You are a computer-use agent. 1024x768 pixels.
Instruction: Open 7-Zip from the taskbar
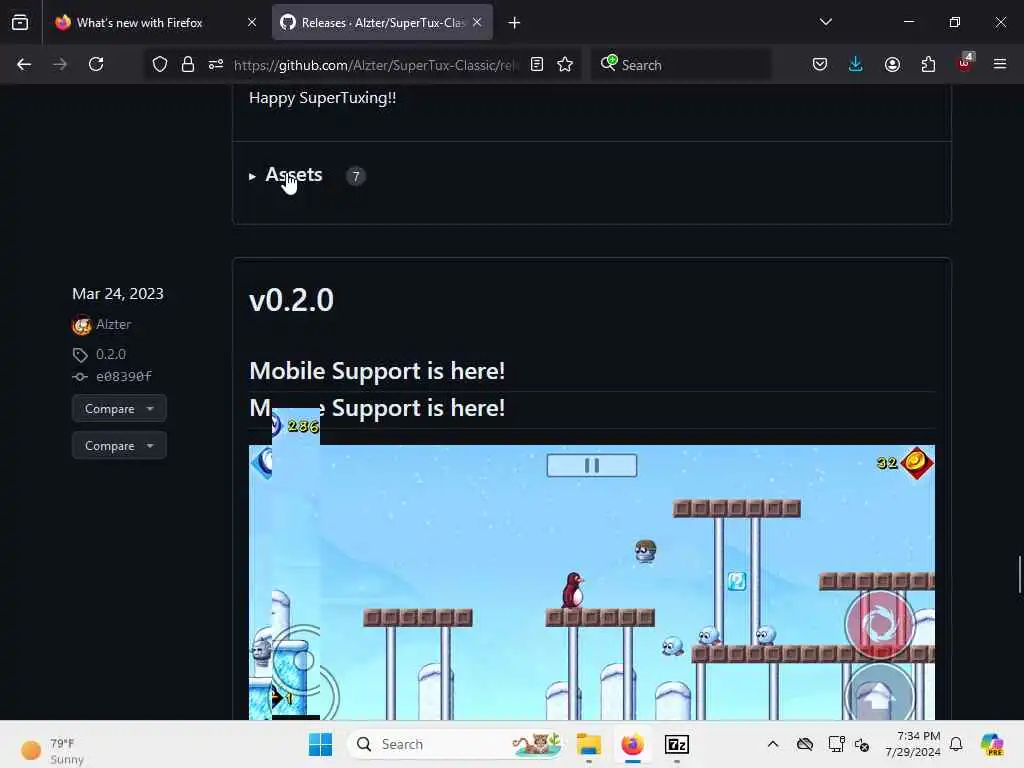[677, 744]
